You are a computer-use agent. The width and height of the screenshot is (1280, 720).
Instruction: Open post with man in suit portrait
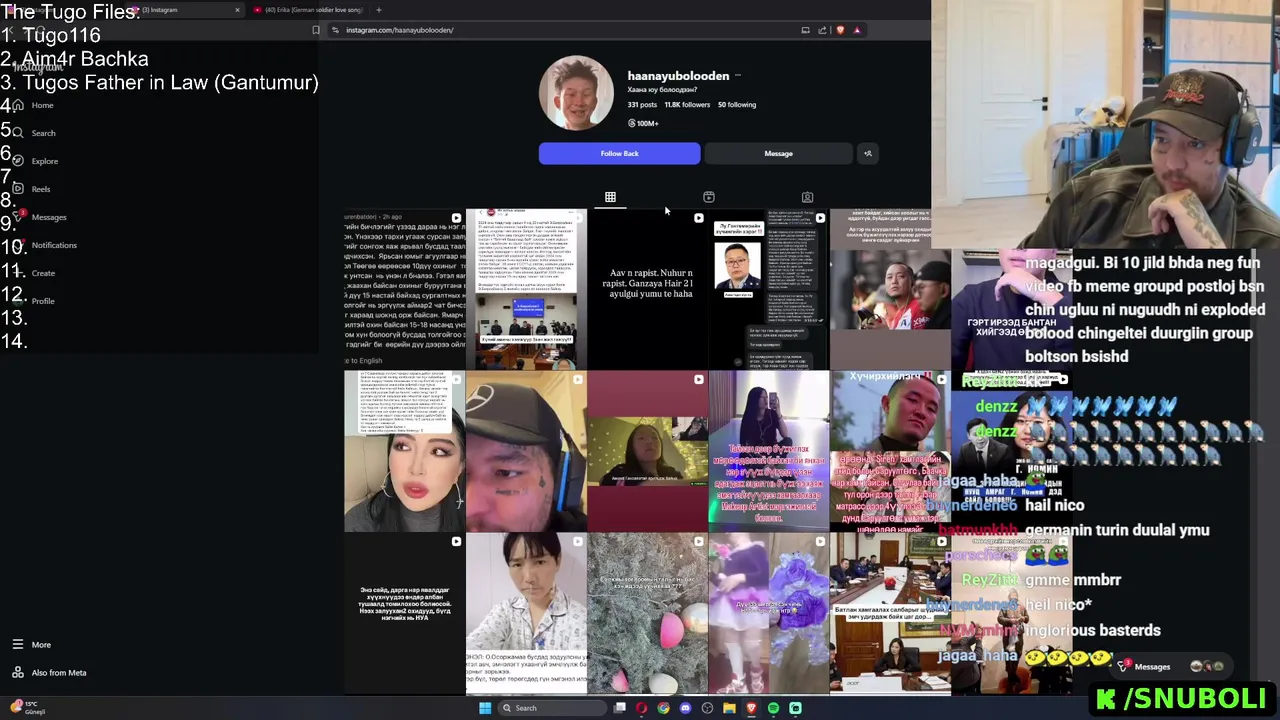coord(768,289)
